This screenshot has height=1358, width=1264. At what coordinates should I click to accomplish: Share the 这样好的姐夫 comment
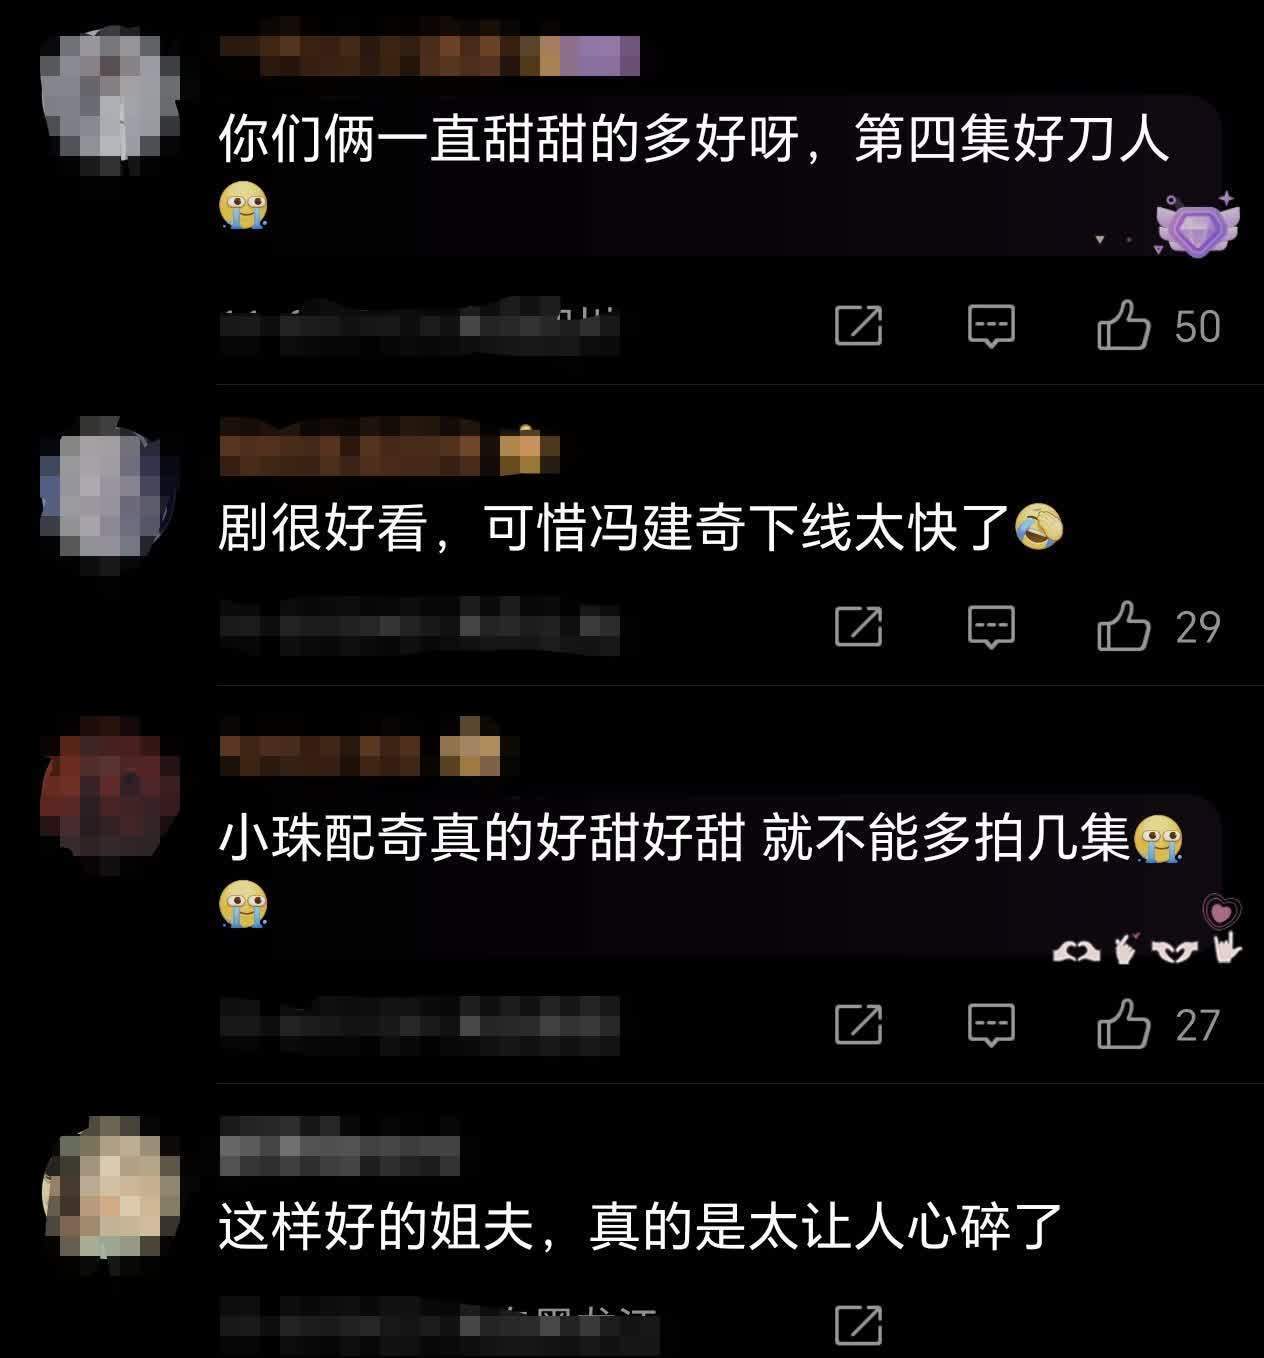point(858,1325)
